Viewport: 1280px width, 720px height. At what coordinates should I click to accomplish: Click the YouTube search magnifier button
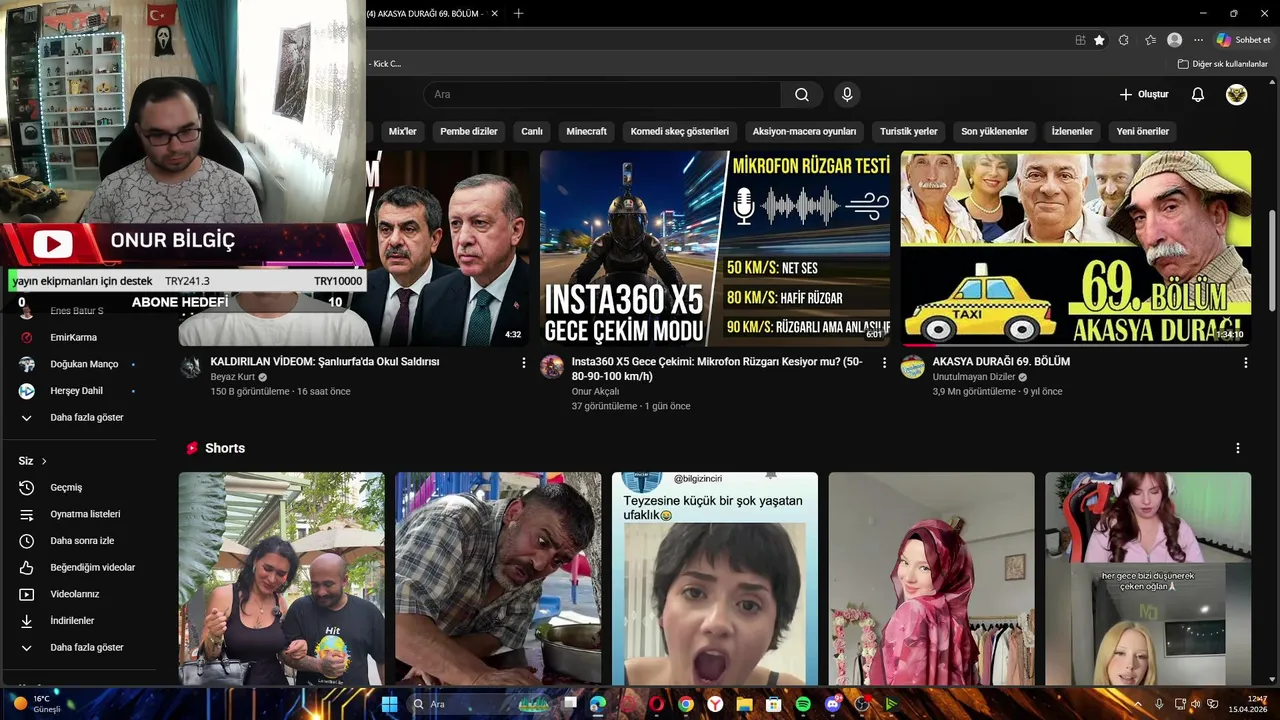pos(802,95)
